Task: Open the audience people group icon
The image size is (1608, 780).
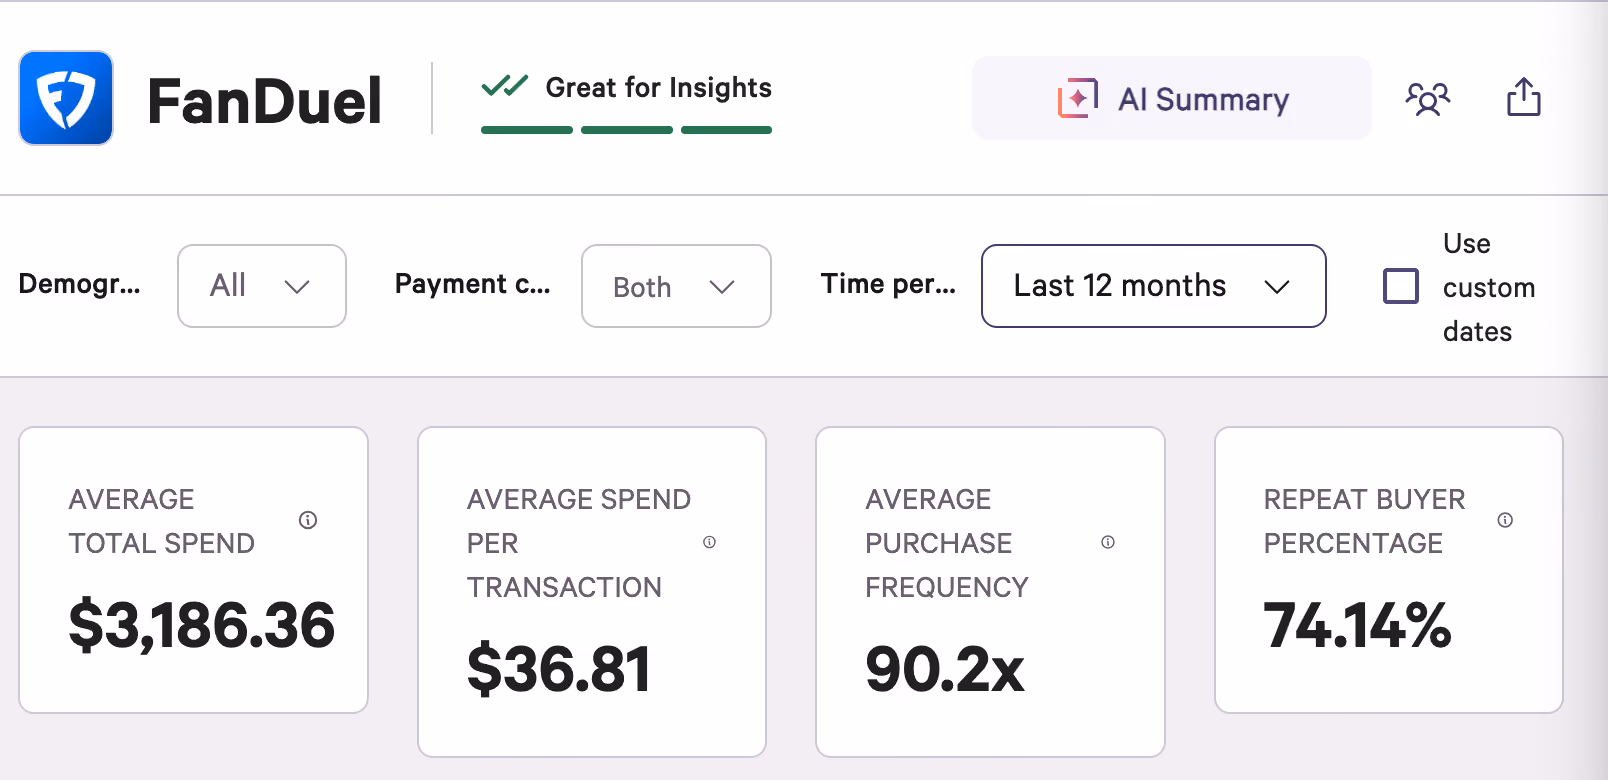Action: 1428,98
